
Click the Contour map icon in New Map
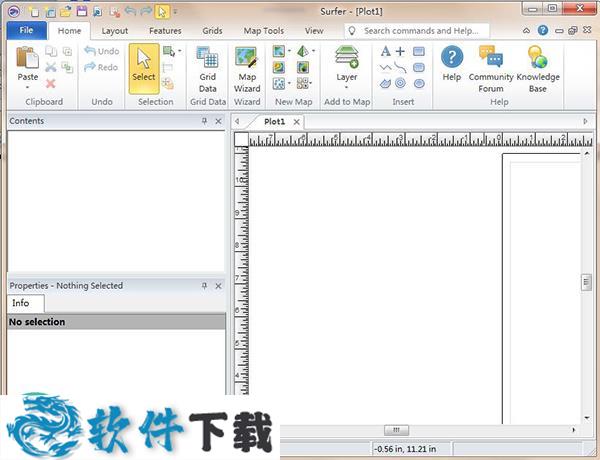pos(279,68)
